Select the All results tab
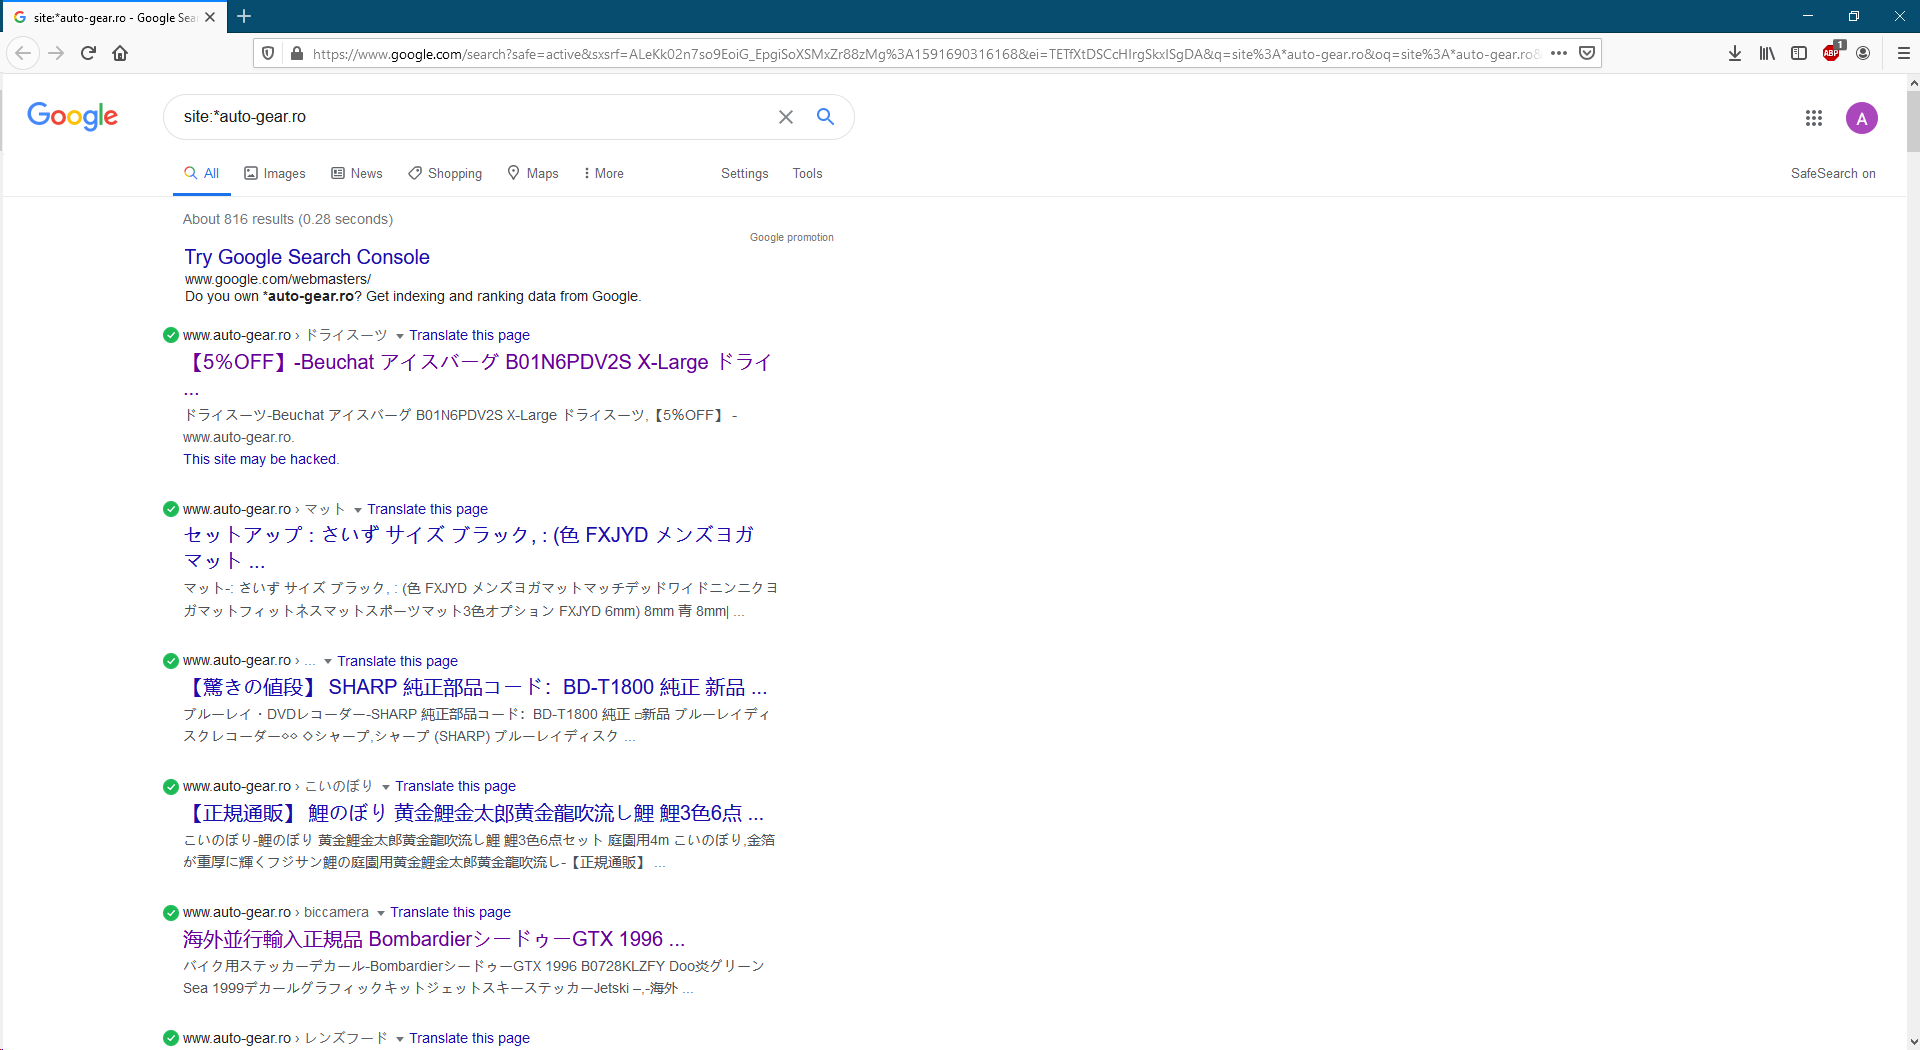 [202, 173]
